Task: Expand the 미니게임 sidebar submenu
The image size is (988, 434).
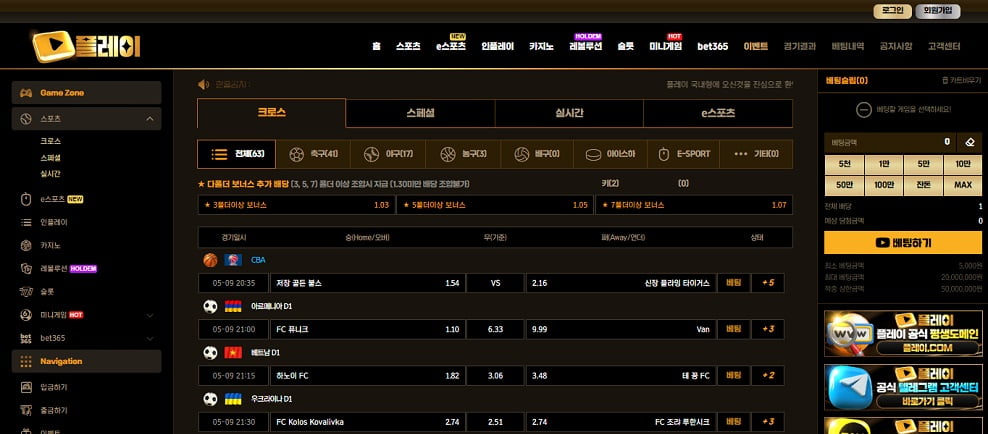Action: click(x=149, y=315)
